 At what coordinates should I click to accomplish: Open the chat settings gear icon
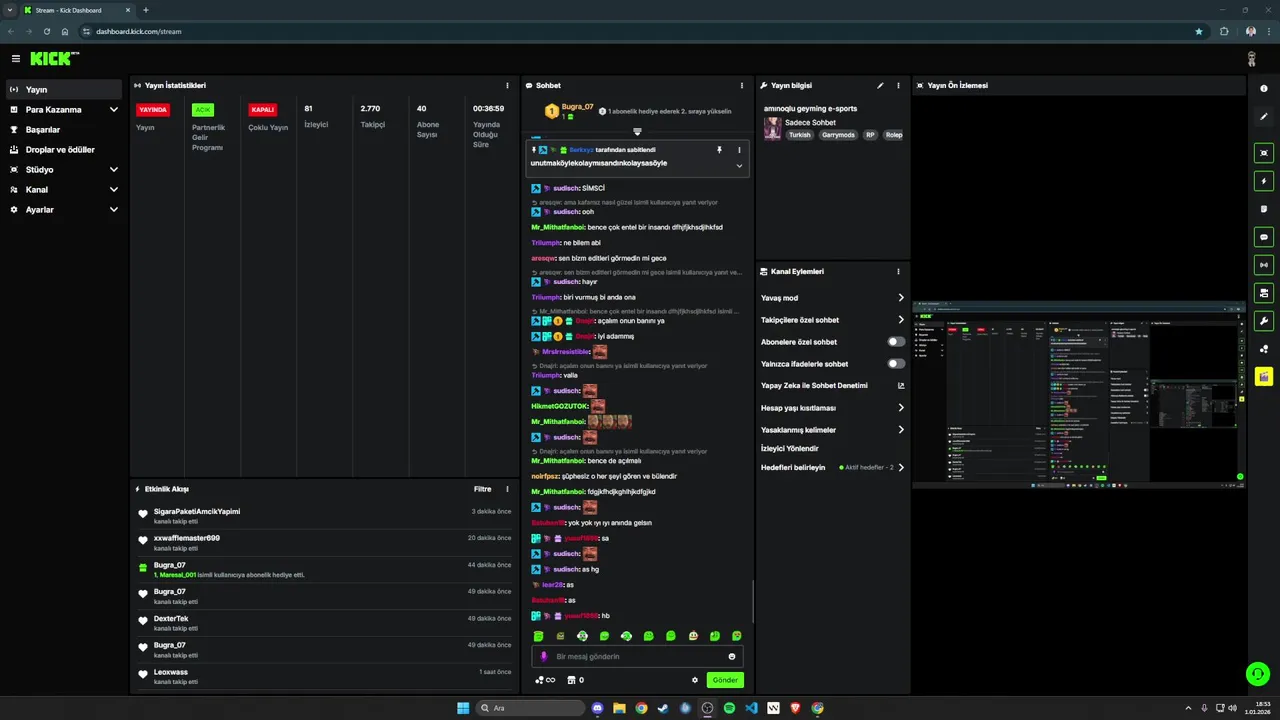(695, 680)
